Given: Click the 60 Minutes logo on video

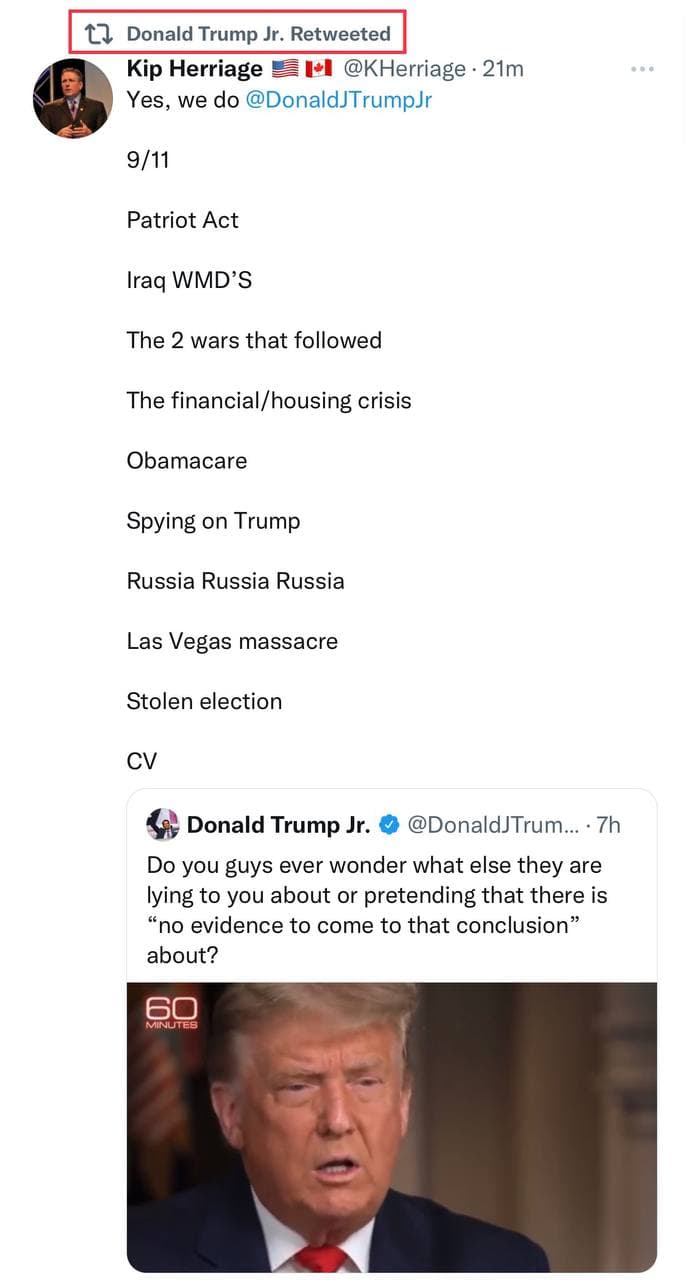Looking at the screenshot, I should 172,1010.
